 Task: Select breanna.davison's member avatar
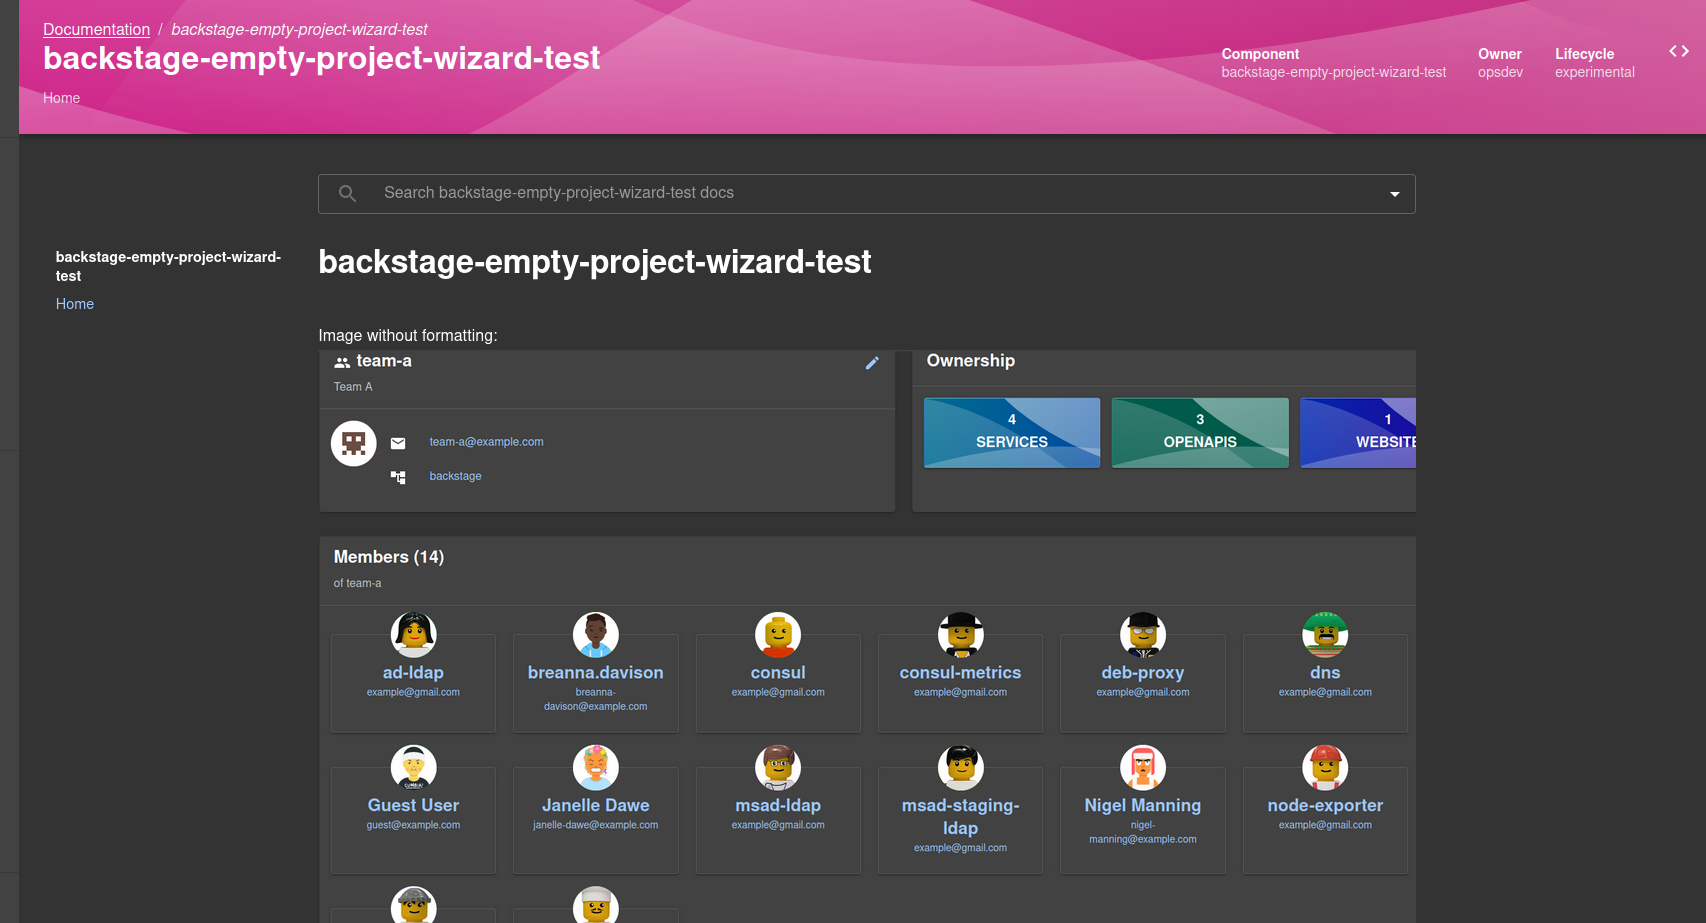(595, 634)
